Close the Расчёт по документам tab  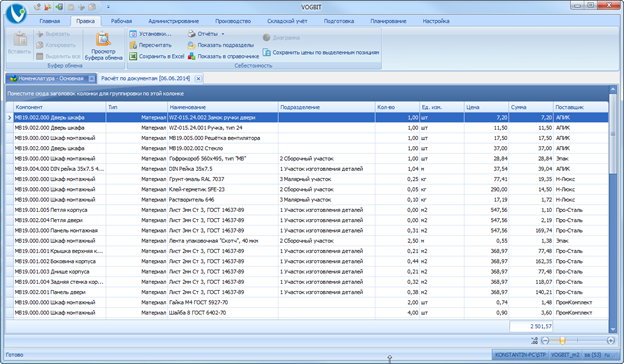coord(199,79)
